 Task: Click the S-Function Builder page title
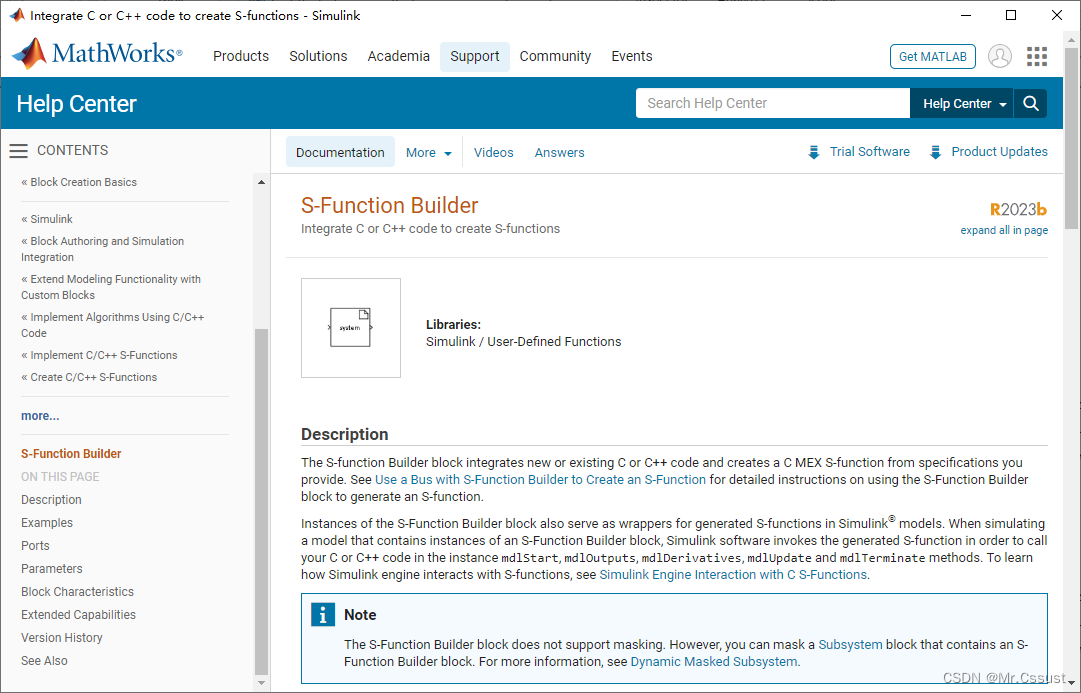tap(390, 205)
